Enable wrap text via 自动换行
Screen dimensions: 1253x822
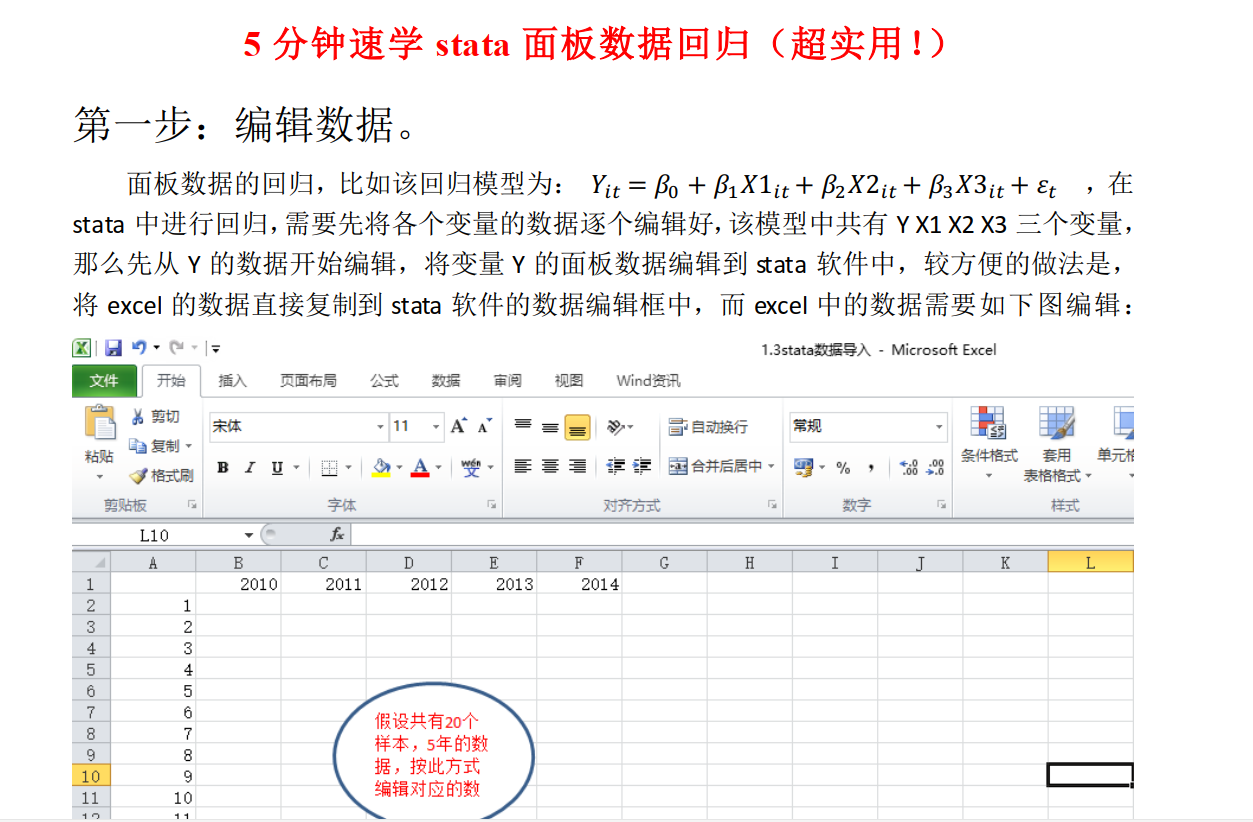coord(708,424)
